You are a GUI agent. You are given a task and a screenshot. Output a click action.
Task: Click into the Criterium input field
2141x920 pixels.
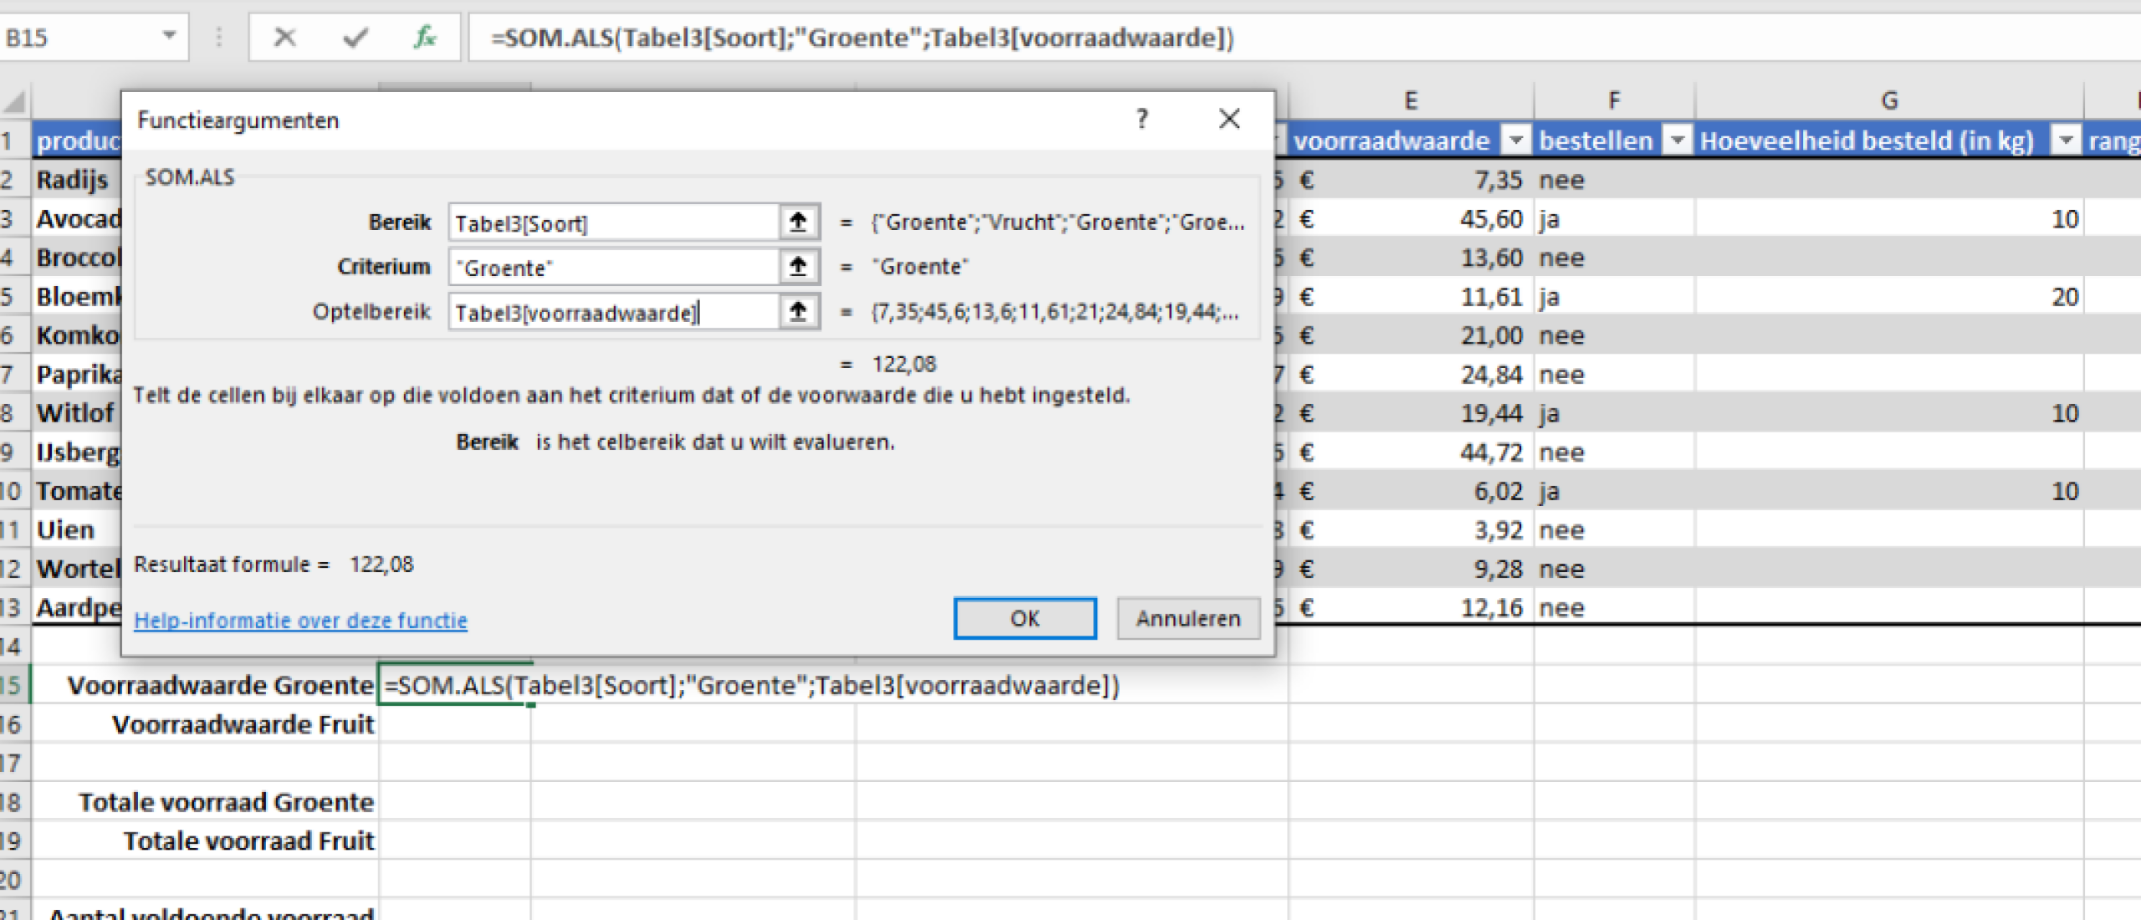tap(612, 268)
